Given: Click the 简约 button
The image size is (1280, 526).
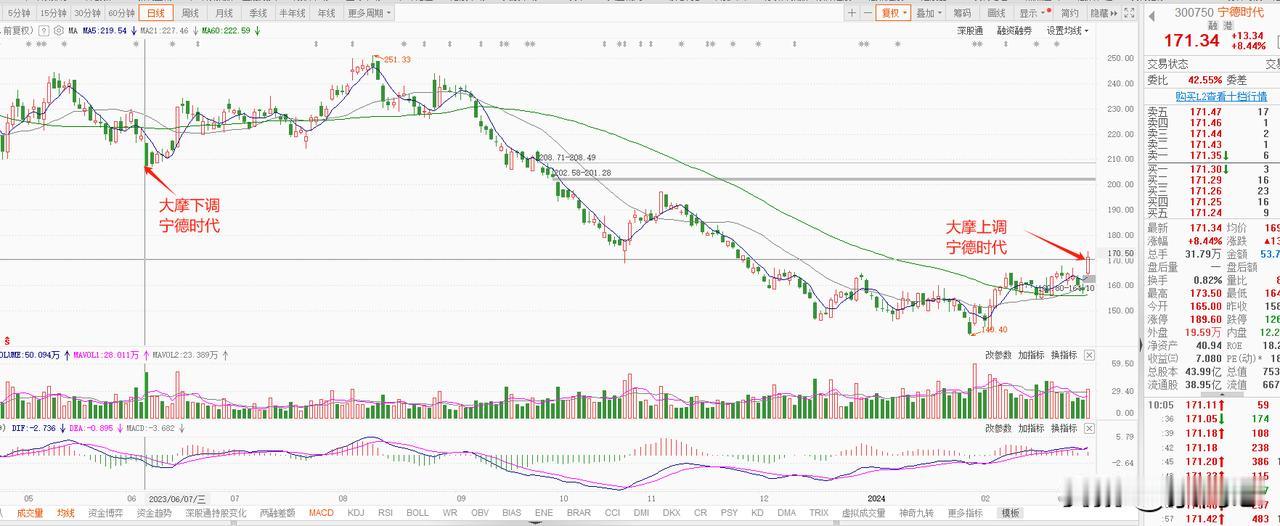Looking at the screenshot, I should pyautogui.click(x=1070, y=13).
